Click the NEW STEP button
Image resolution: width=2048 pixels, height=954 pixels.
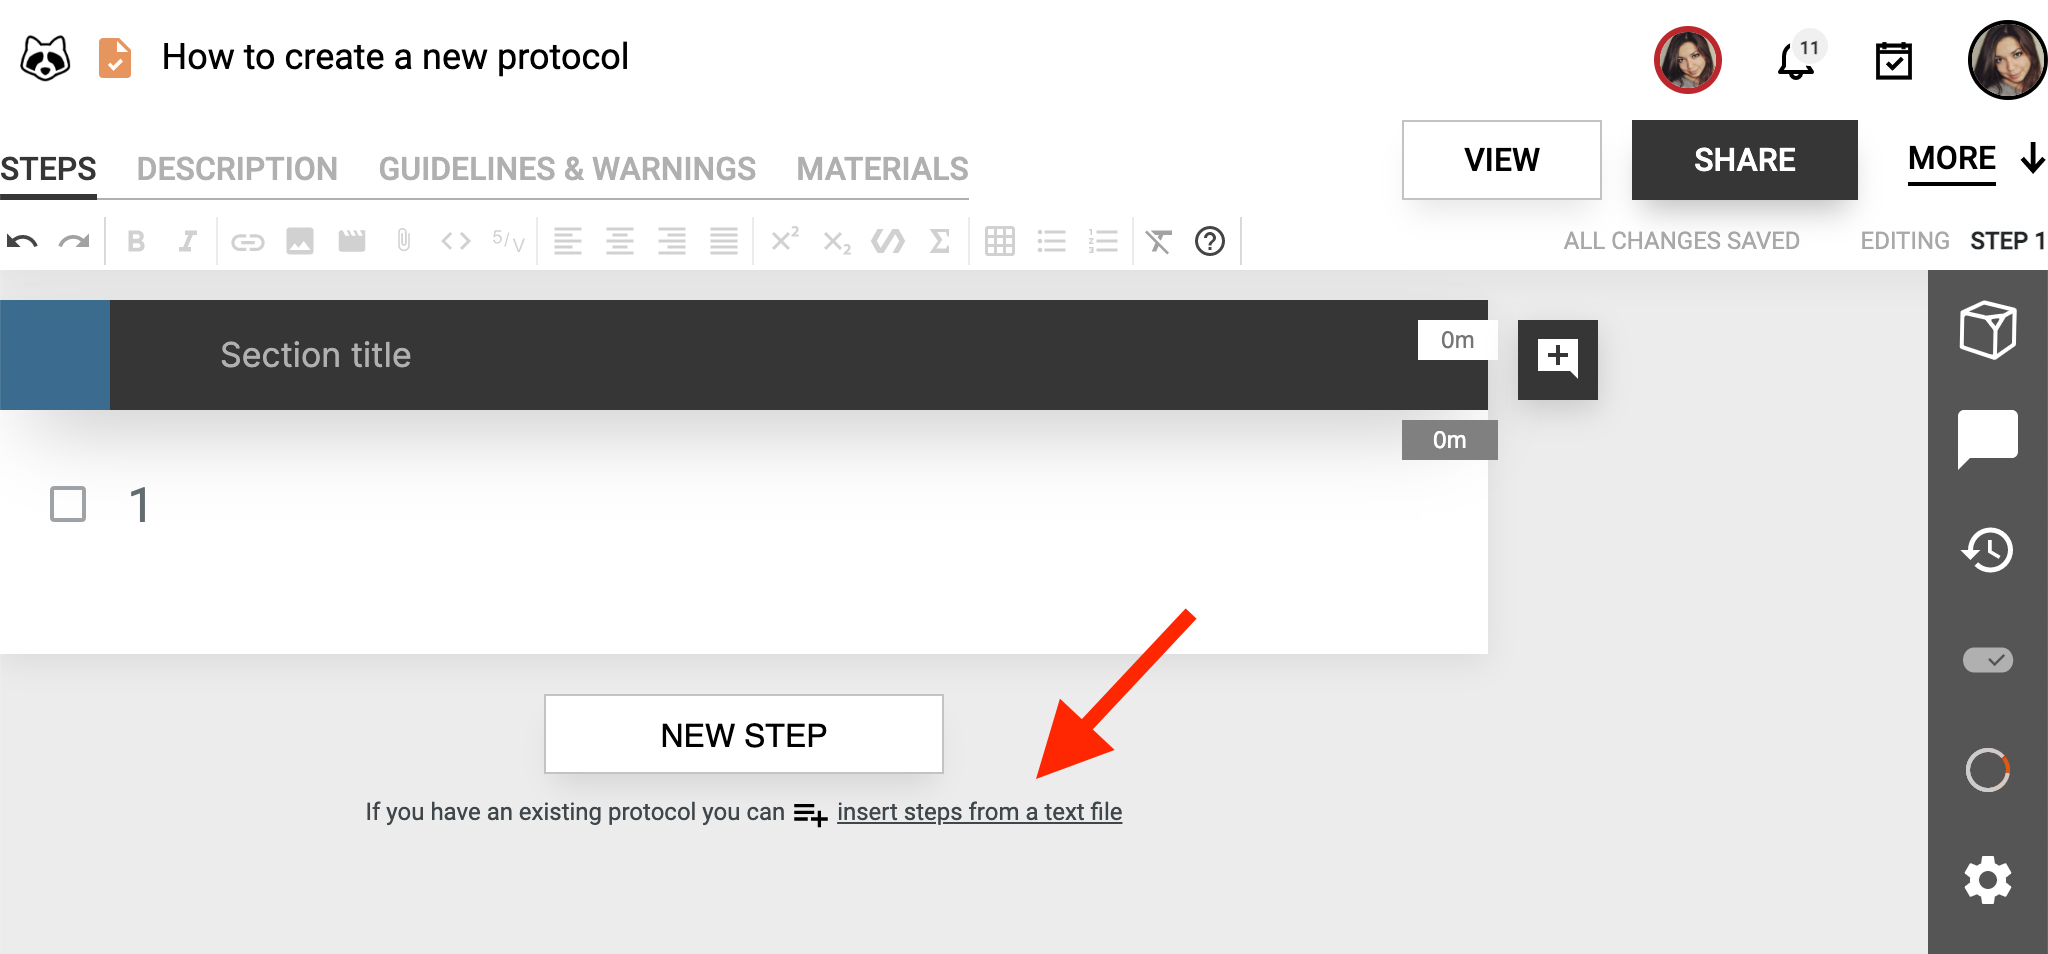pyautogui.click(x=743, y=733)
